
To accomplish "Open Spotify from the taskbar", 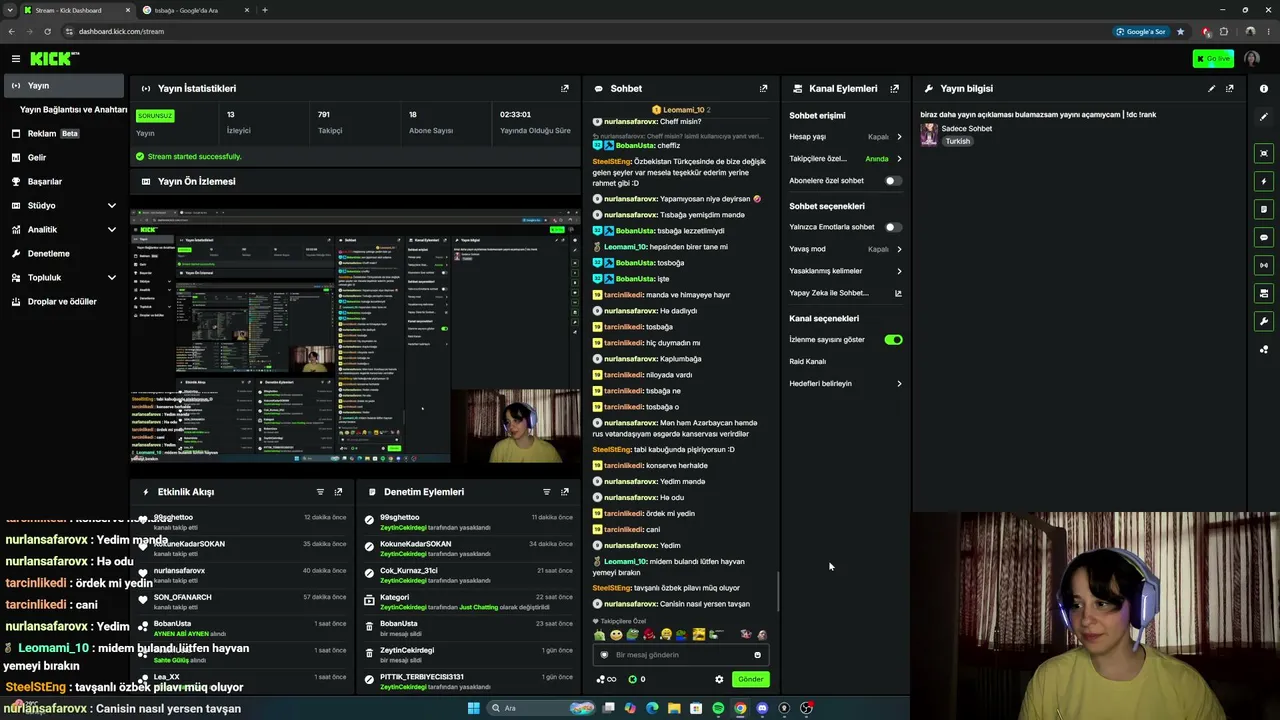I will tap(718, 708).
